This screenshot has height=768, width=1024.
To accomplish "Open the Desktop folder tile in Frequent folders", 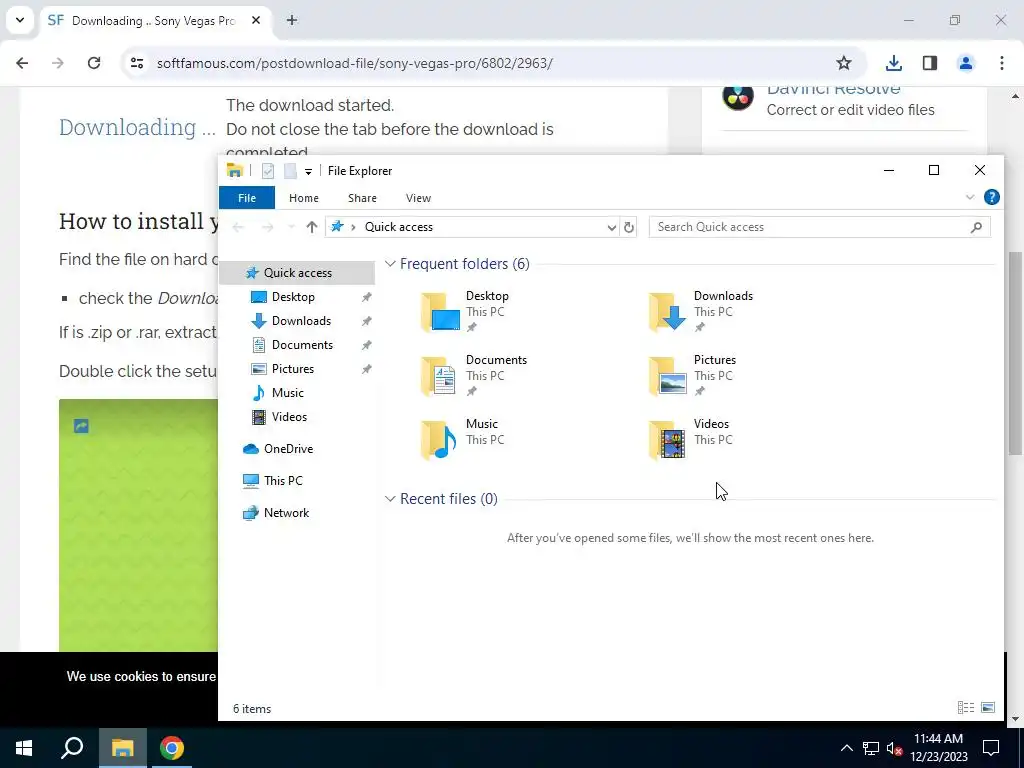I will [465, 311].
